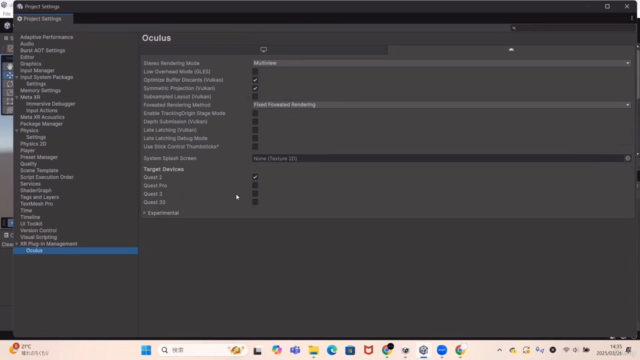
Task: Switch to the Android platform tab
Action: 511,50
